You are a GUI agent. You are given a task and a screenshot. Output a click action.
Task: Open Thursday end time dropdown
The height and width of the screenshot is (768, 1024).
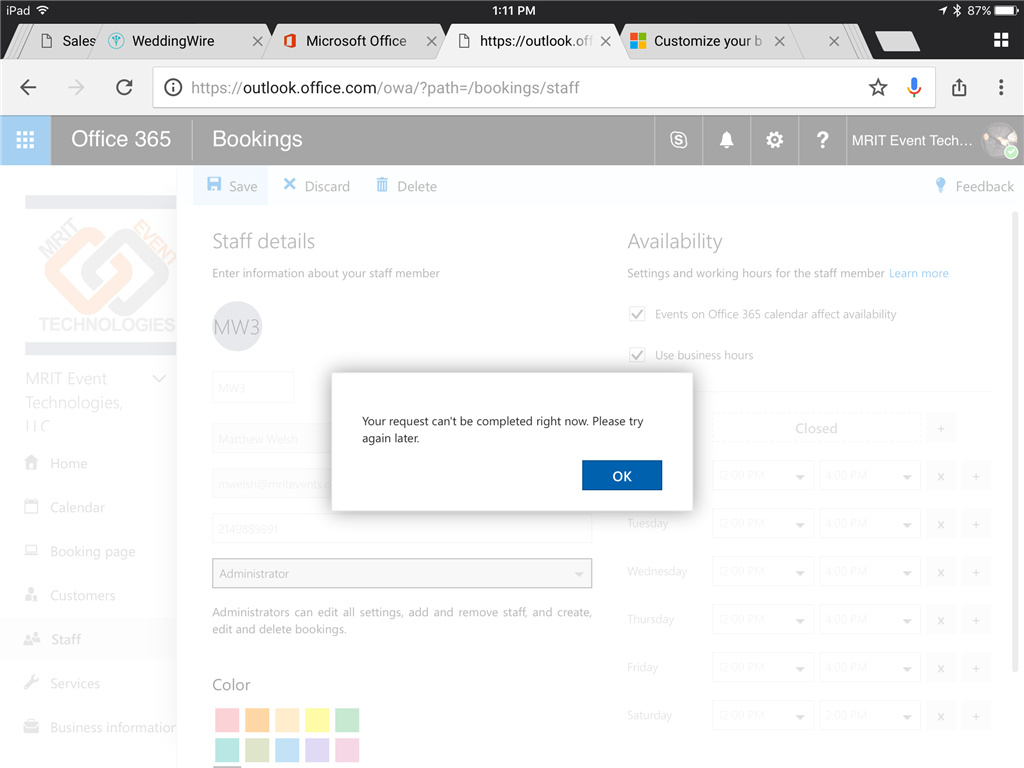(870, 620)
